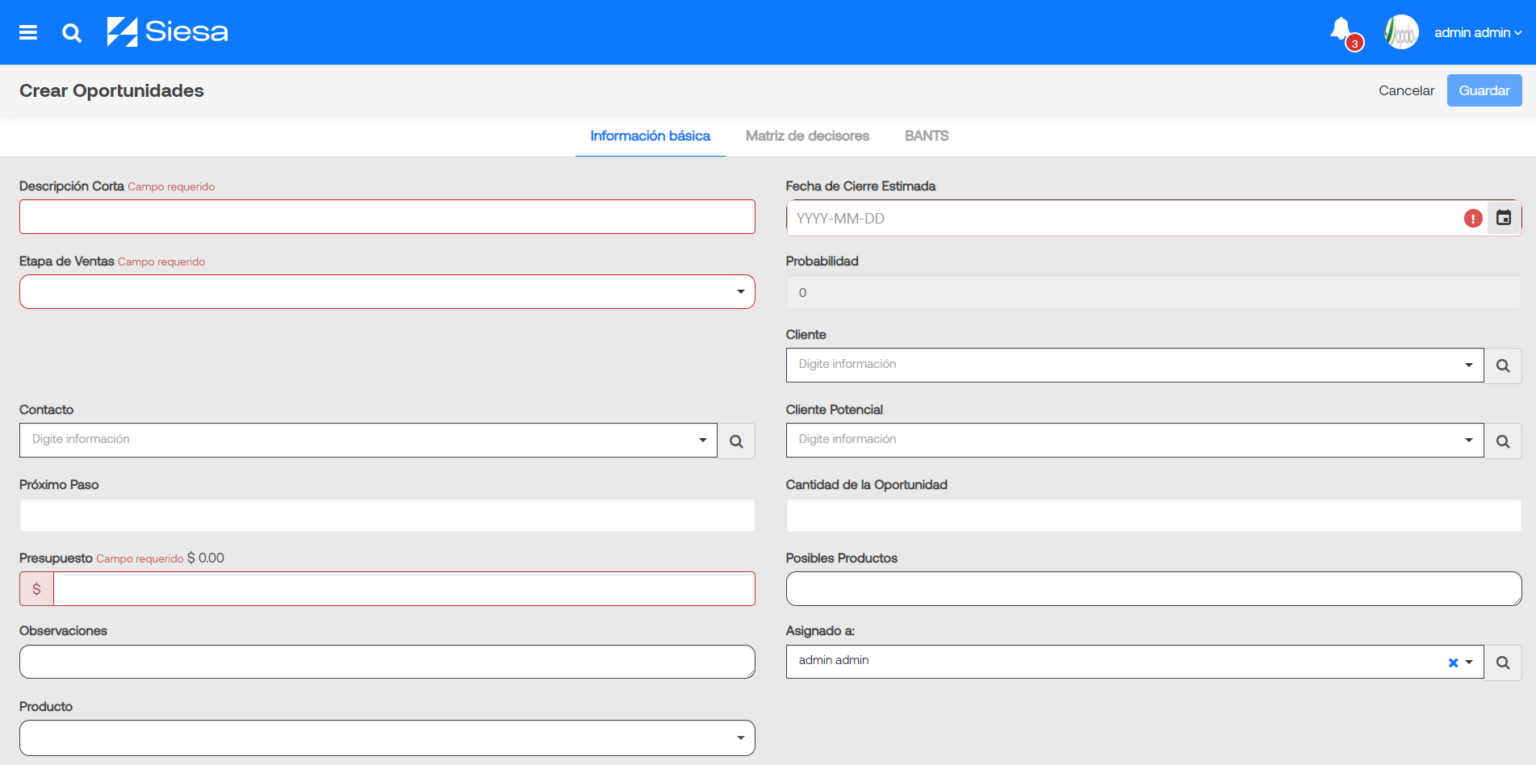Focus the Presupuesto amount input
Screen dimensions: 1536x765
[404, 589]
